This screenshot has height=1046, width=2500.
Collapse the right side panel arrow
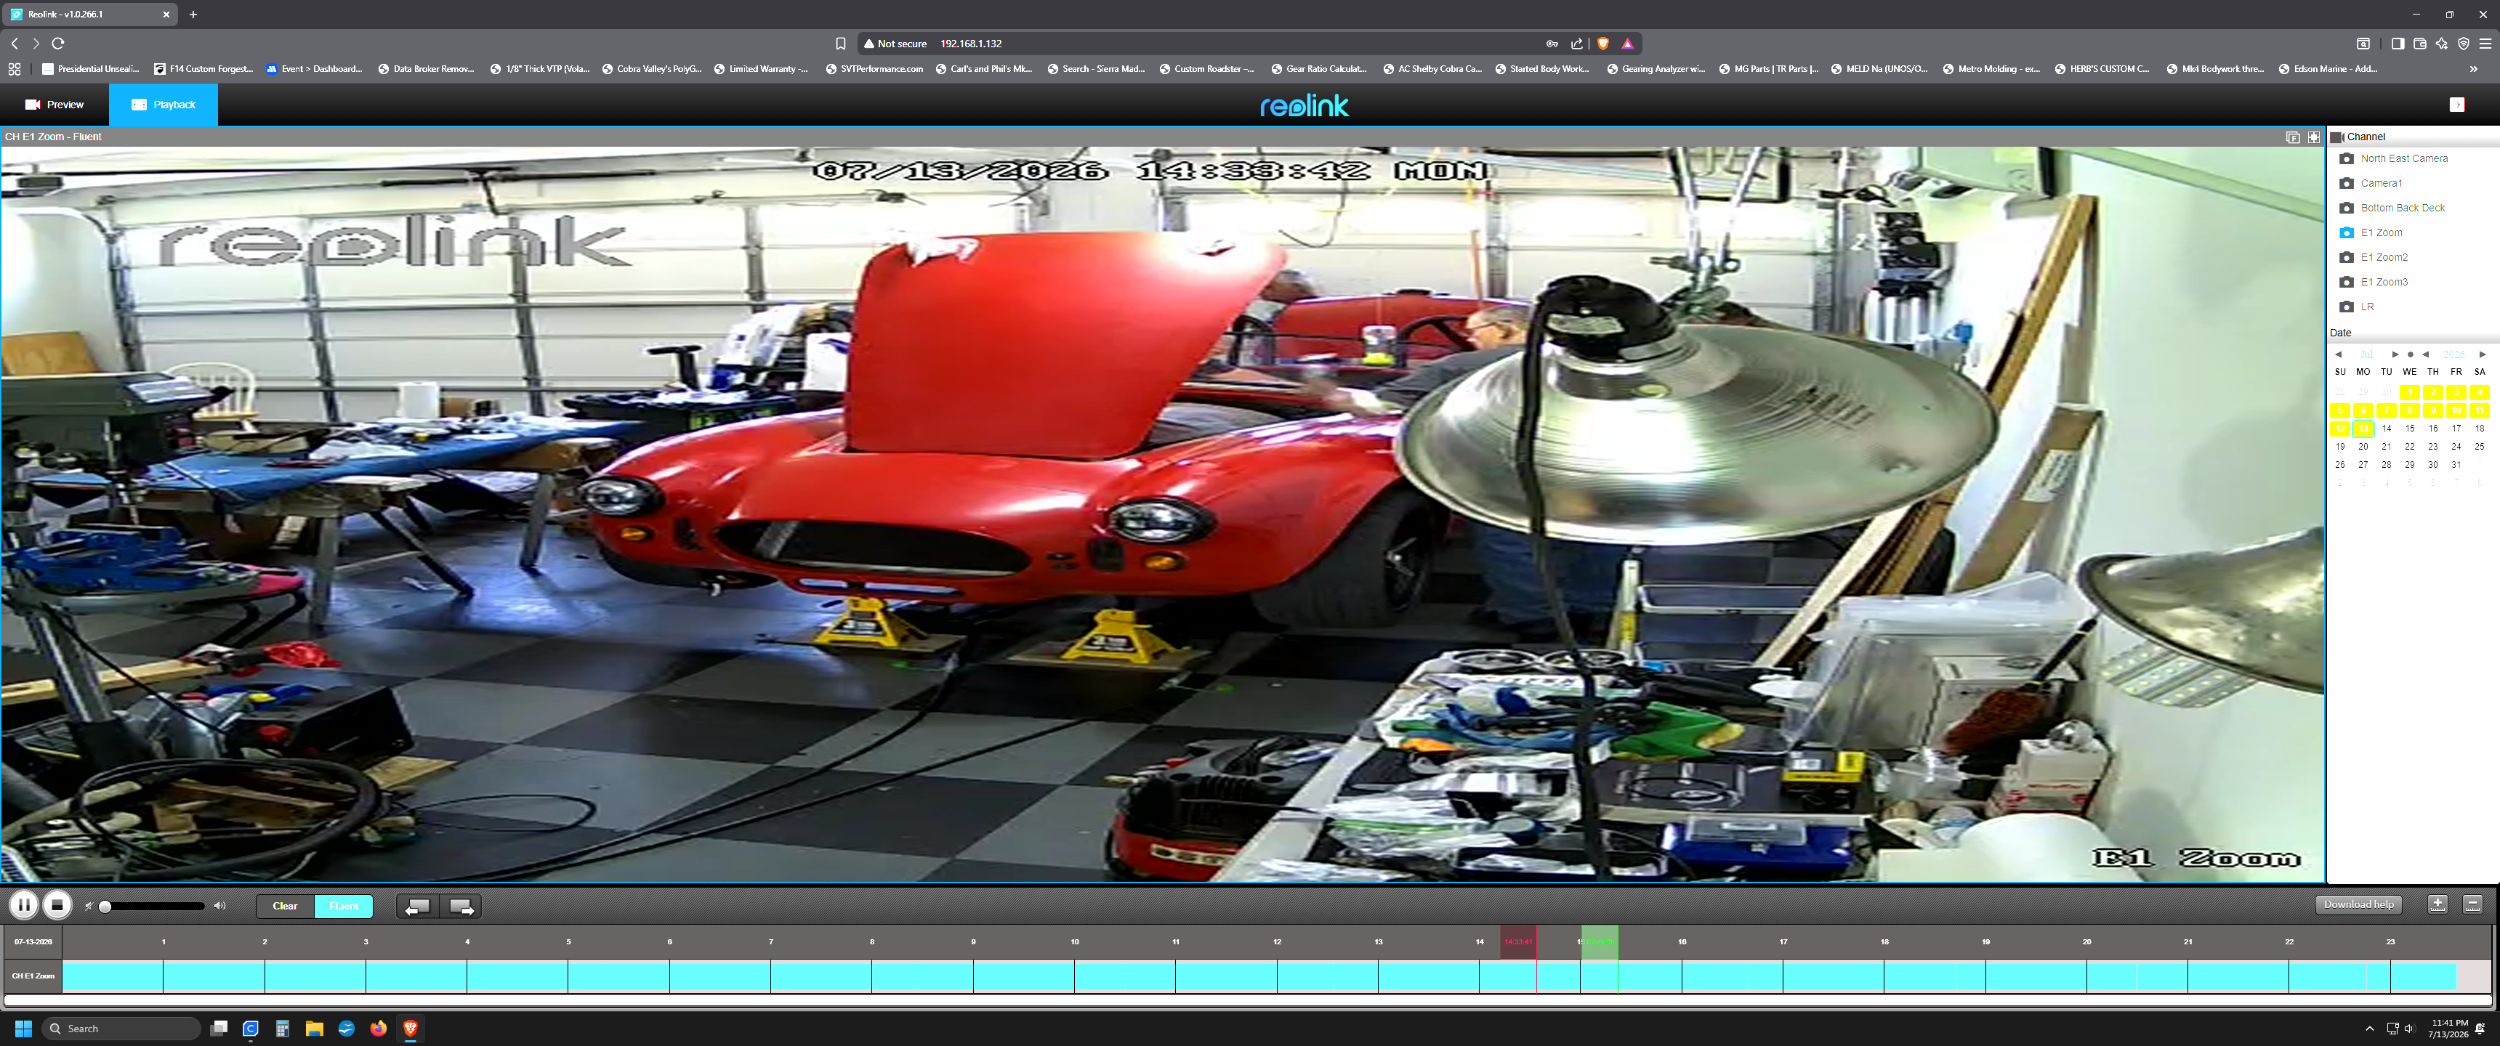tap(2457, 105)
